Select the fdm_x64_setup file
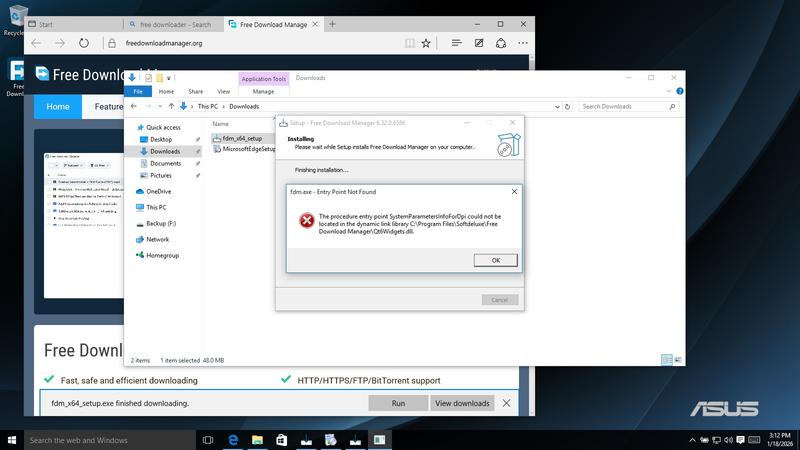 pyautogui.click(x=242, y=138)
